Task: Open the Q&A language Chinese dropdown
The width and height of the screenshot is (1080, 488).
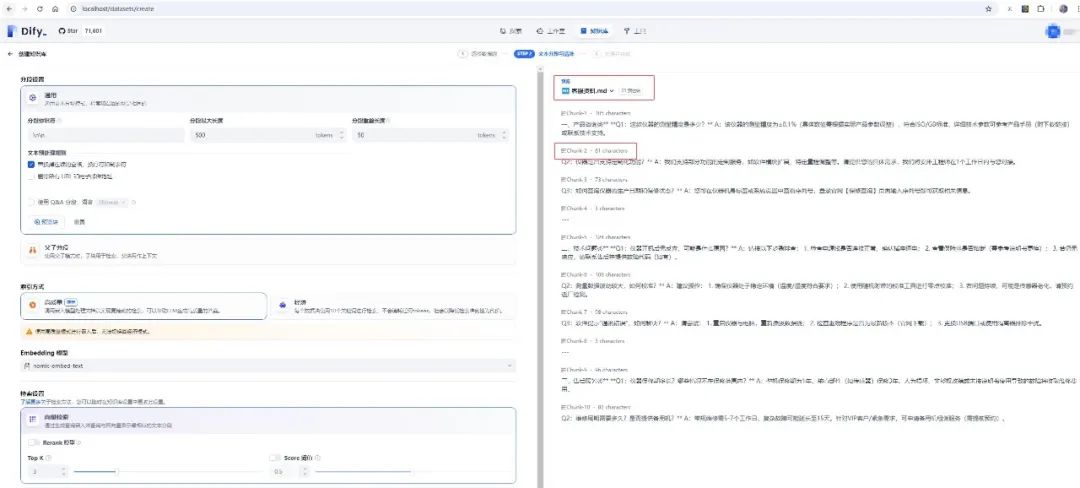Action: pos(112,202)
